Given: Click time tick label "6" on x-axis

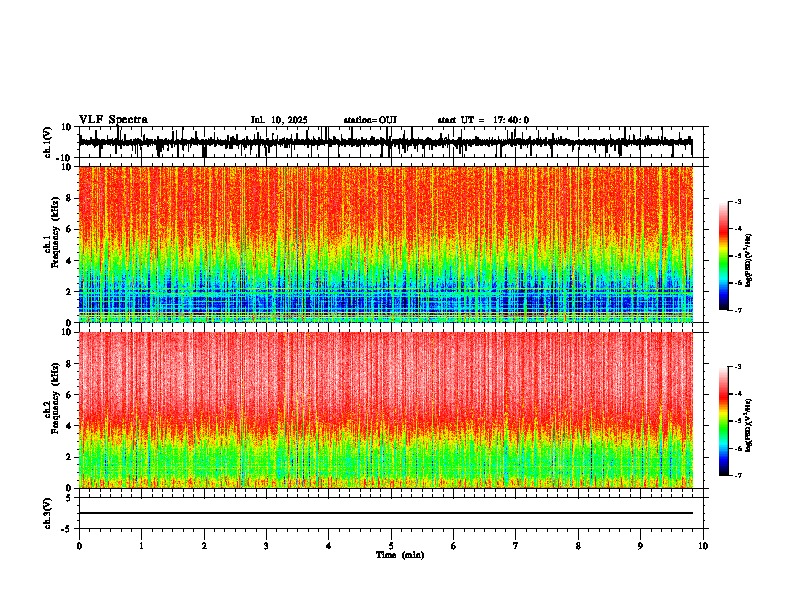Looking at the screenshot, I should 454,546.
